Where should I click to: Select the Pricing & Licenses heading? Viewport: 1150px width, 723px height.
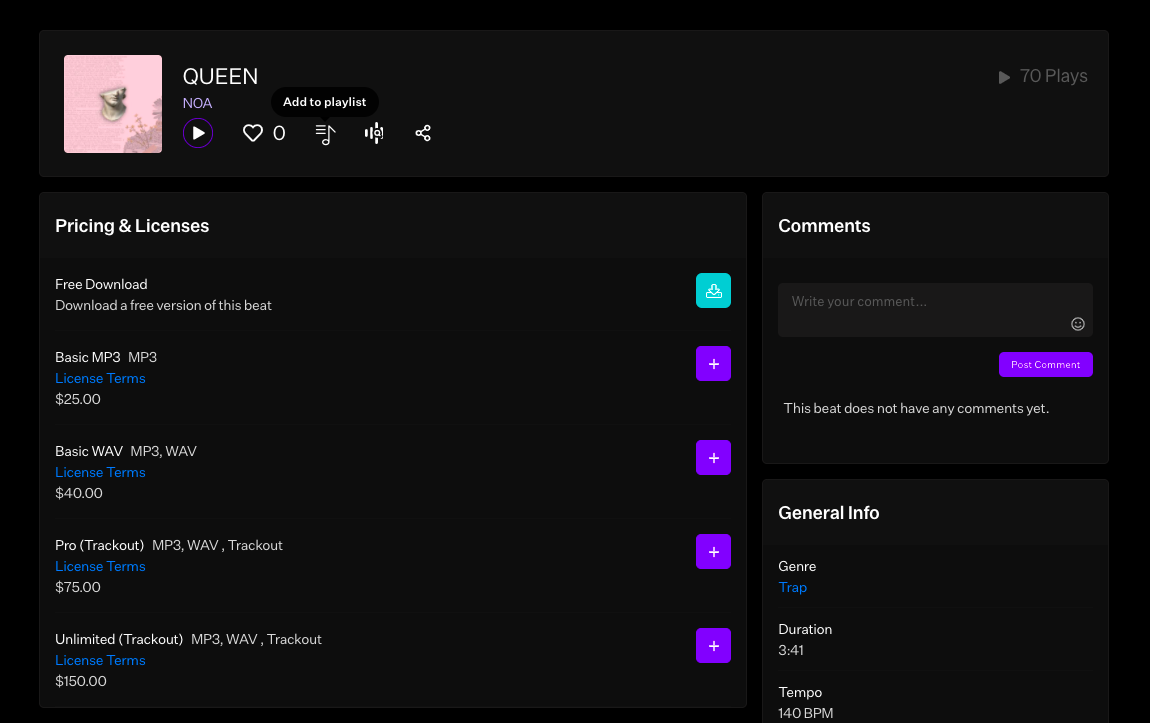point(132,226)
